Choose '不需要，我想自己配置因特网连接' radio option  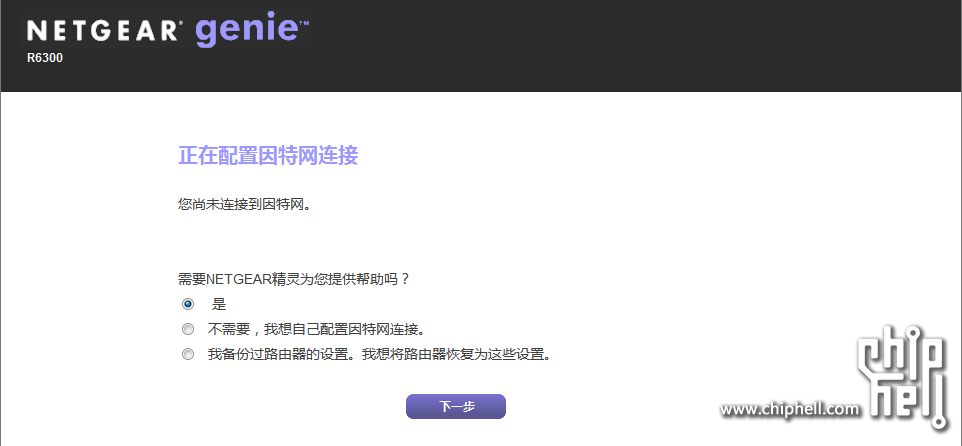pyautogui.click(x=188, y=329)
